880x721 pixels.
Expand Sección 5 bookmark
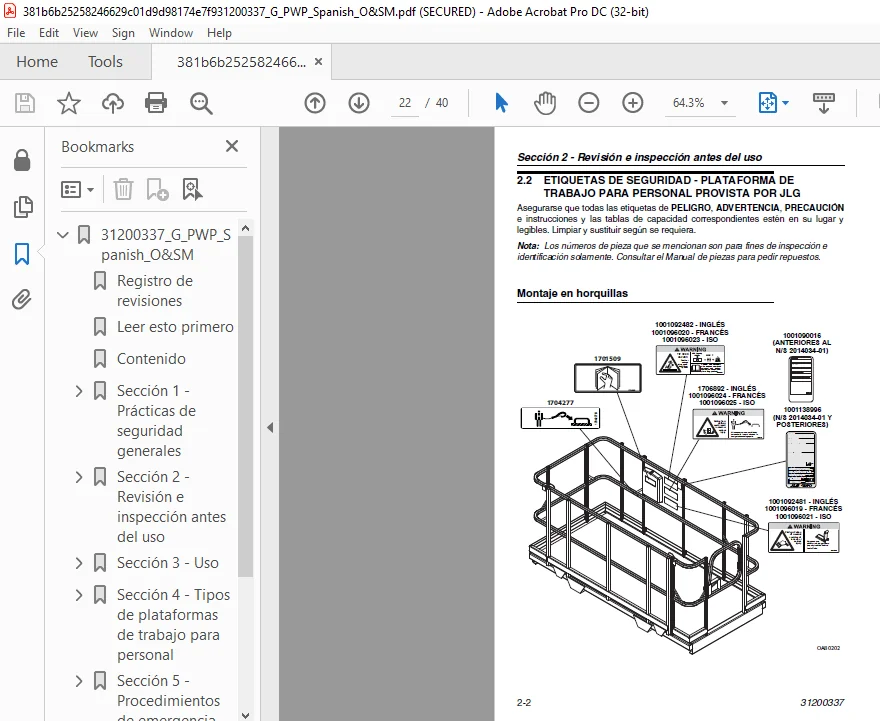coord(79,681)
